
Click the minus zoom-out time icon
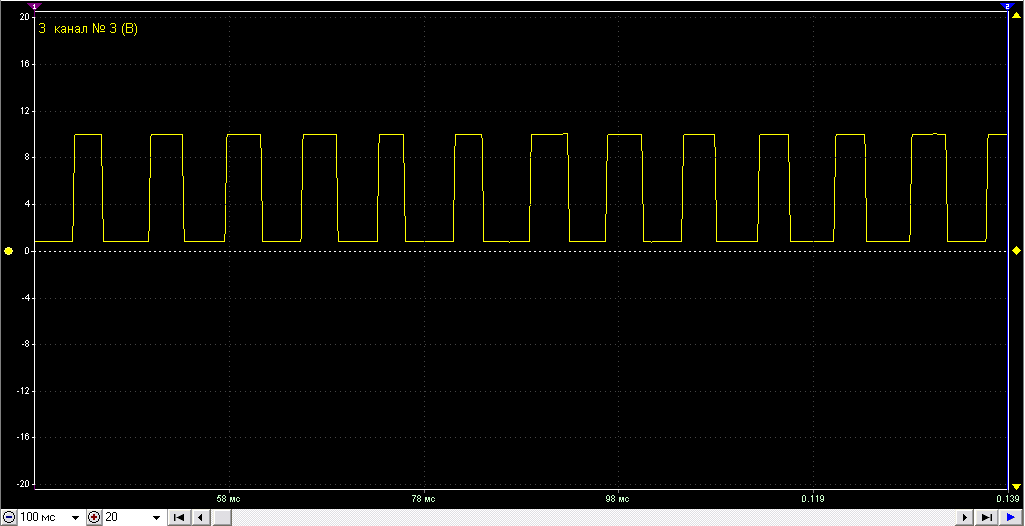(9, 518)
